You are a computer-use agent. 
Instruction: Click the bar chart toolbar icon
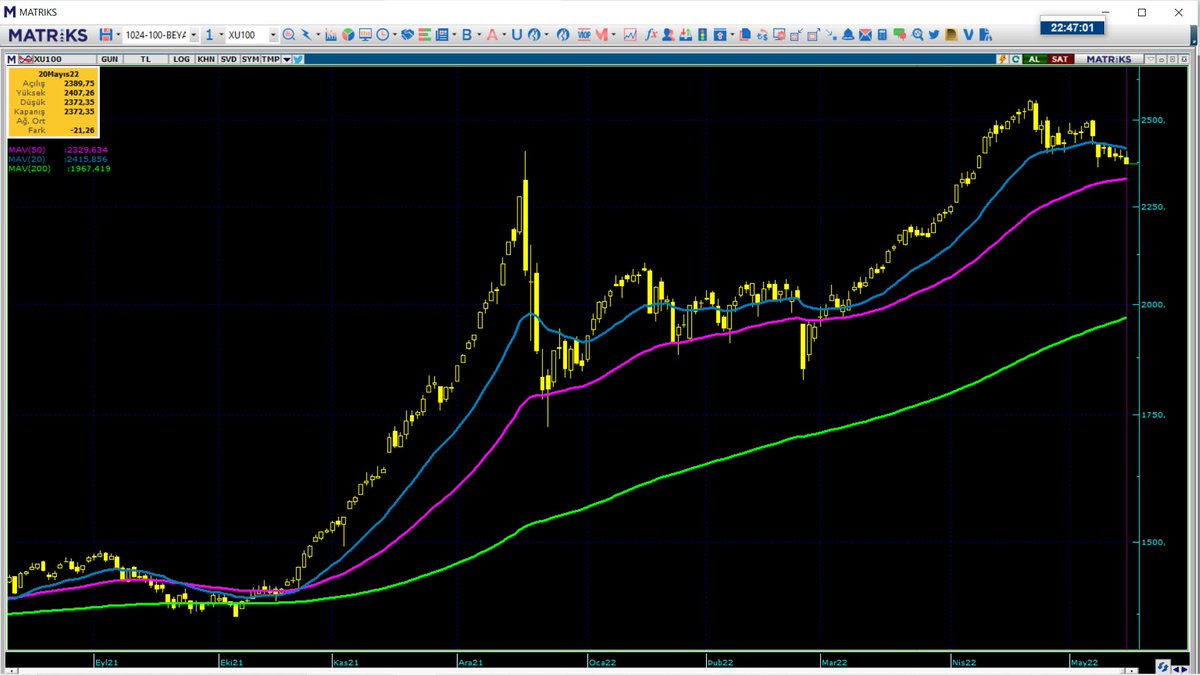point(330,35)
